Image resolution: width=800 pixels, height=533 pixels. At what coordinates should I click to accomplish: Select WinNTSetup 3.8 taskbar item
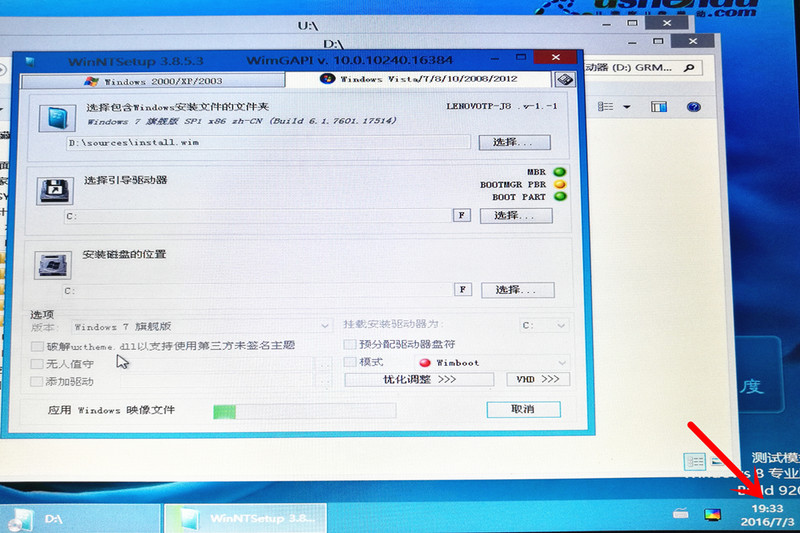(246, 519)
